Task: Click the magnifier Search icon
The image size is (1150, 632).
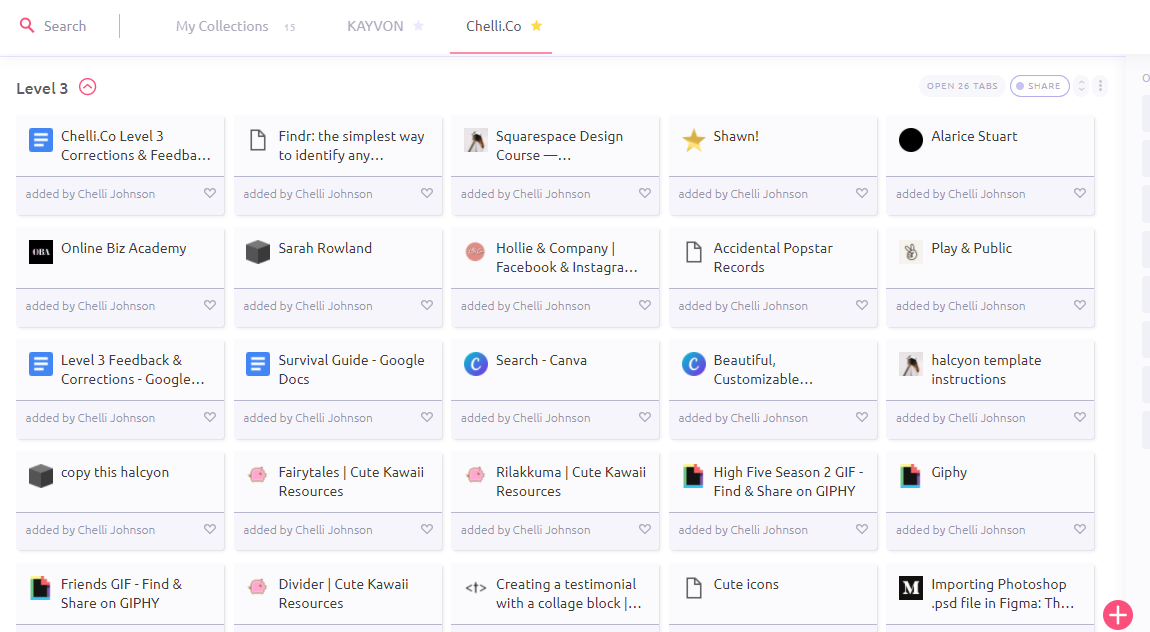Action: 27,26
